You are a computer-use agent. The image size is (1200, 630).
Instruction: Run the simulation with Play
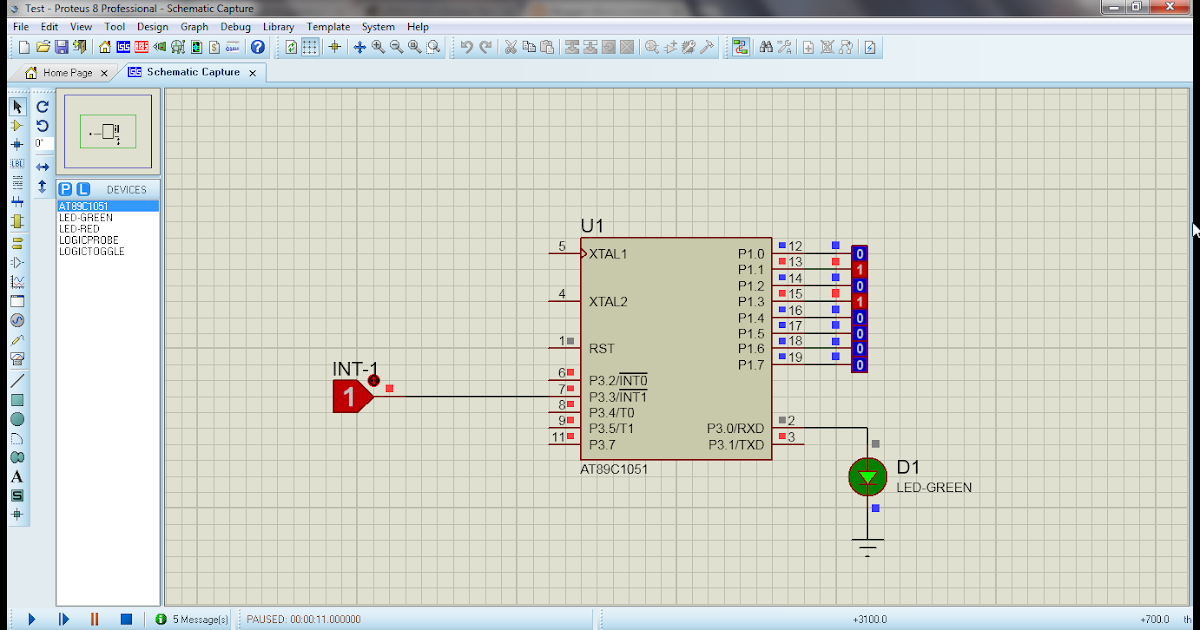[31, 619]
